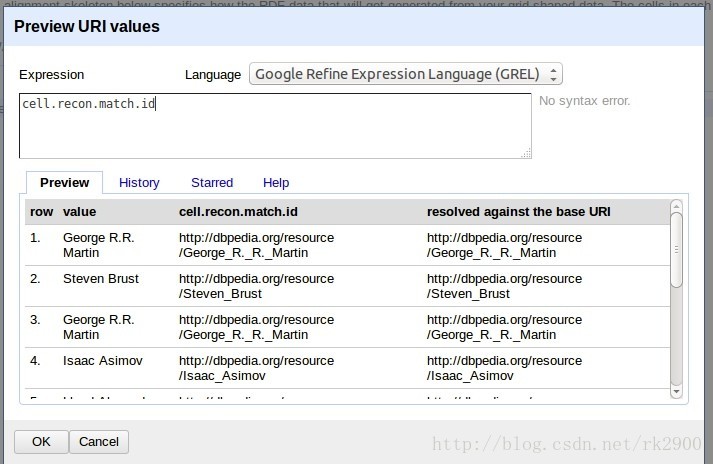Click the row number '2.' cell
Viewport: 713px width, 464px height.
pos(35,279)
